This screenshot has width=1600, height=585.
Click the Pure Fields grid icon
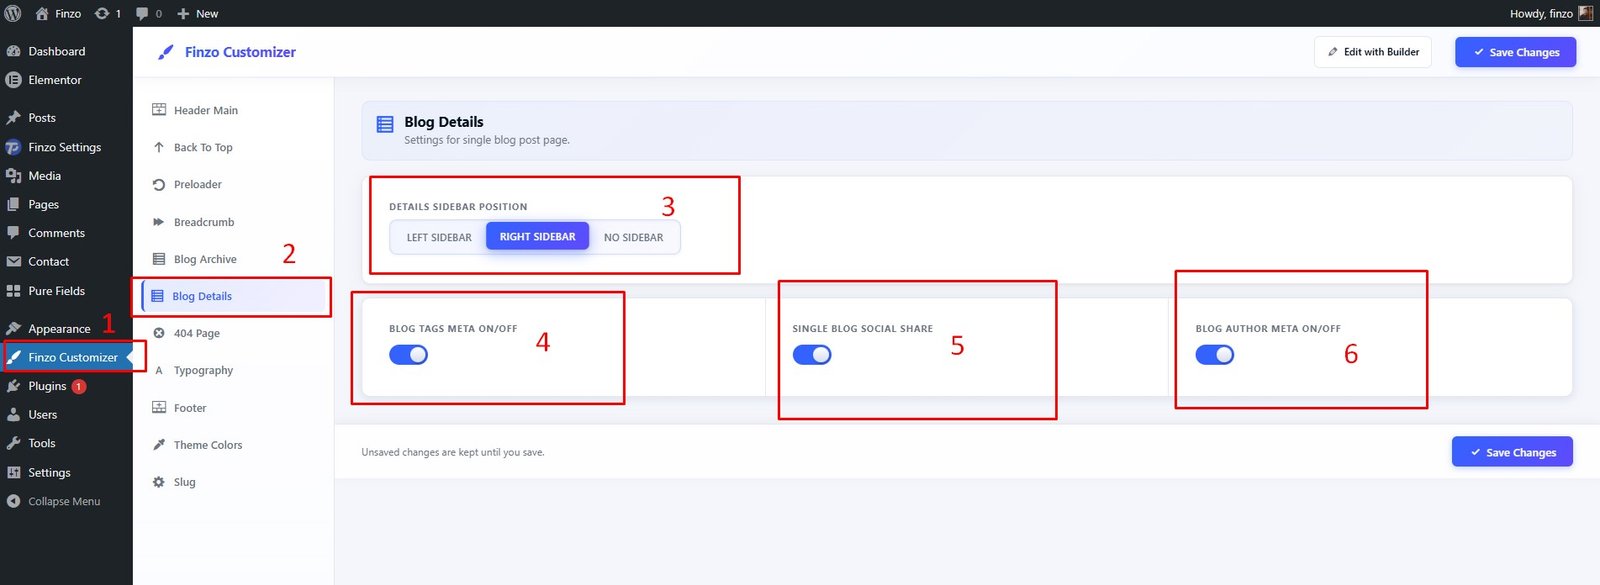coord(13,291)
